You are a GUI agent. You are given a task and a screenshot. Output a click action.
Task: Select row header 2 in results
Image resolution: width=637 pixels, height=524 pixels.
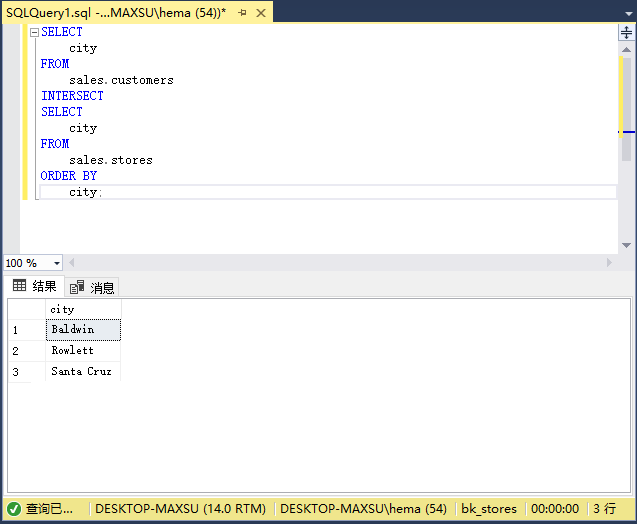click(x=27, y=351)
